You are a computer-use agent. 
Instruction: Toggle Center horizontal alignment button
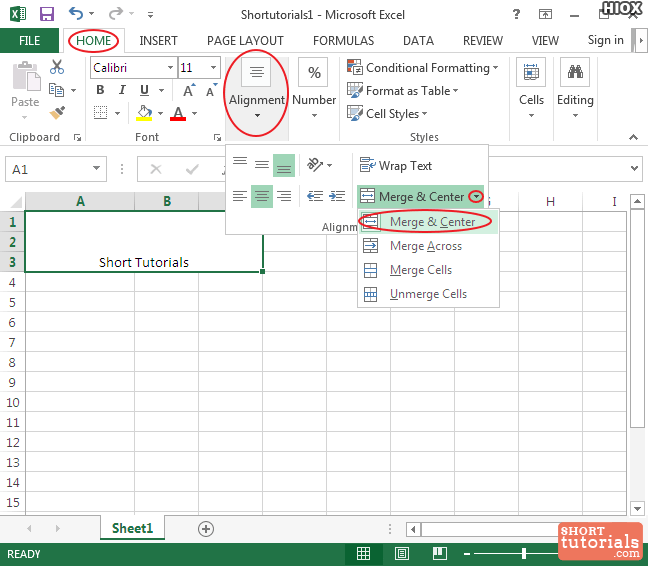click(x=262, y=196)
